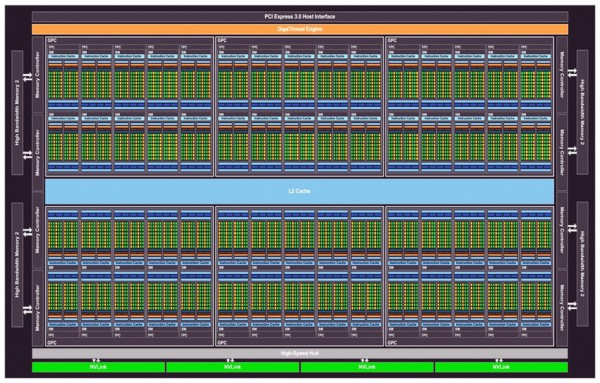Image resolution: width=600 pixels, height=383 pixels.
Task: Click double arrow beside top-left Memory Controller
Action: pyautogui.click(x=28, y=77)
